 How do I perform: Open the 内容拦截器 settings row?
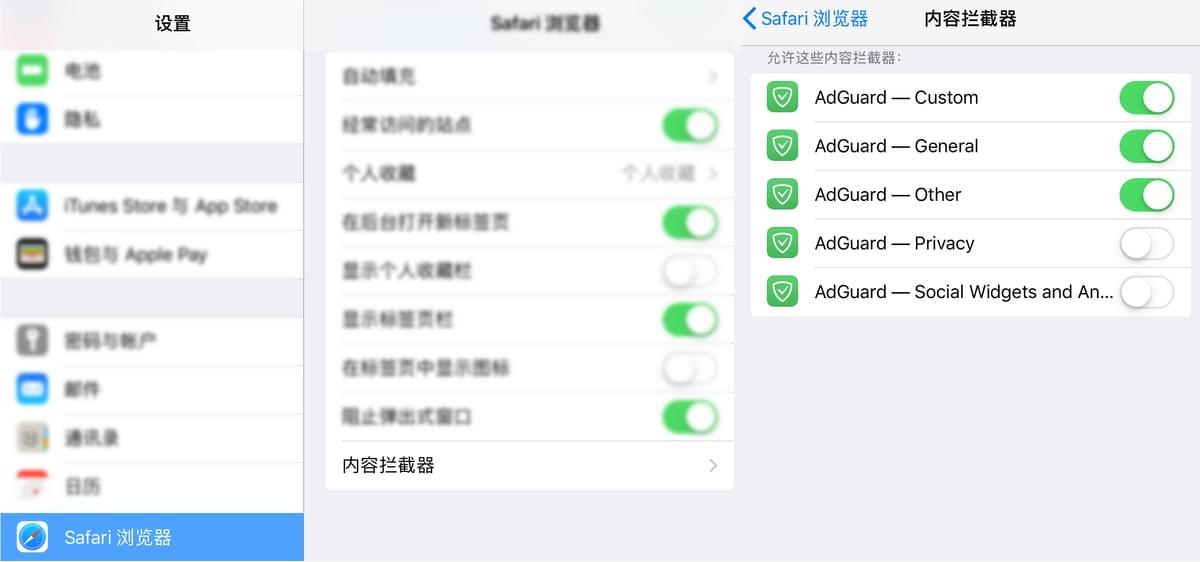(x=530, y=465)
